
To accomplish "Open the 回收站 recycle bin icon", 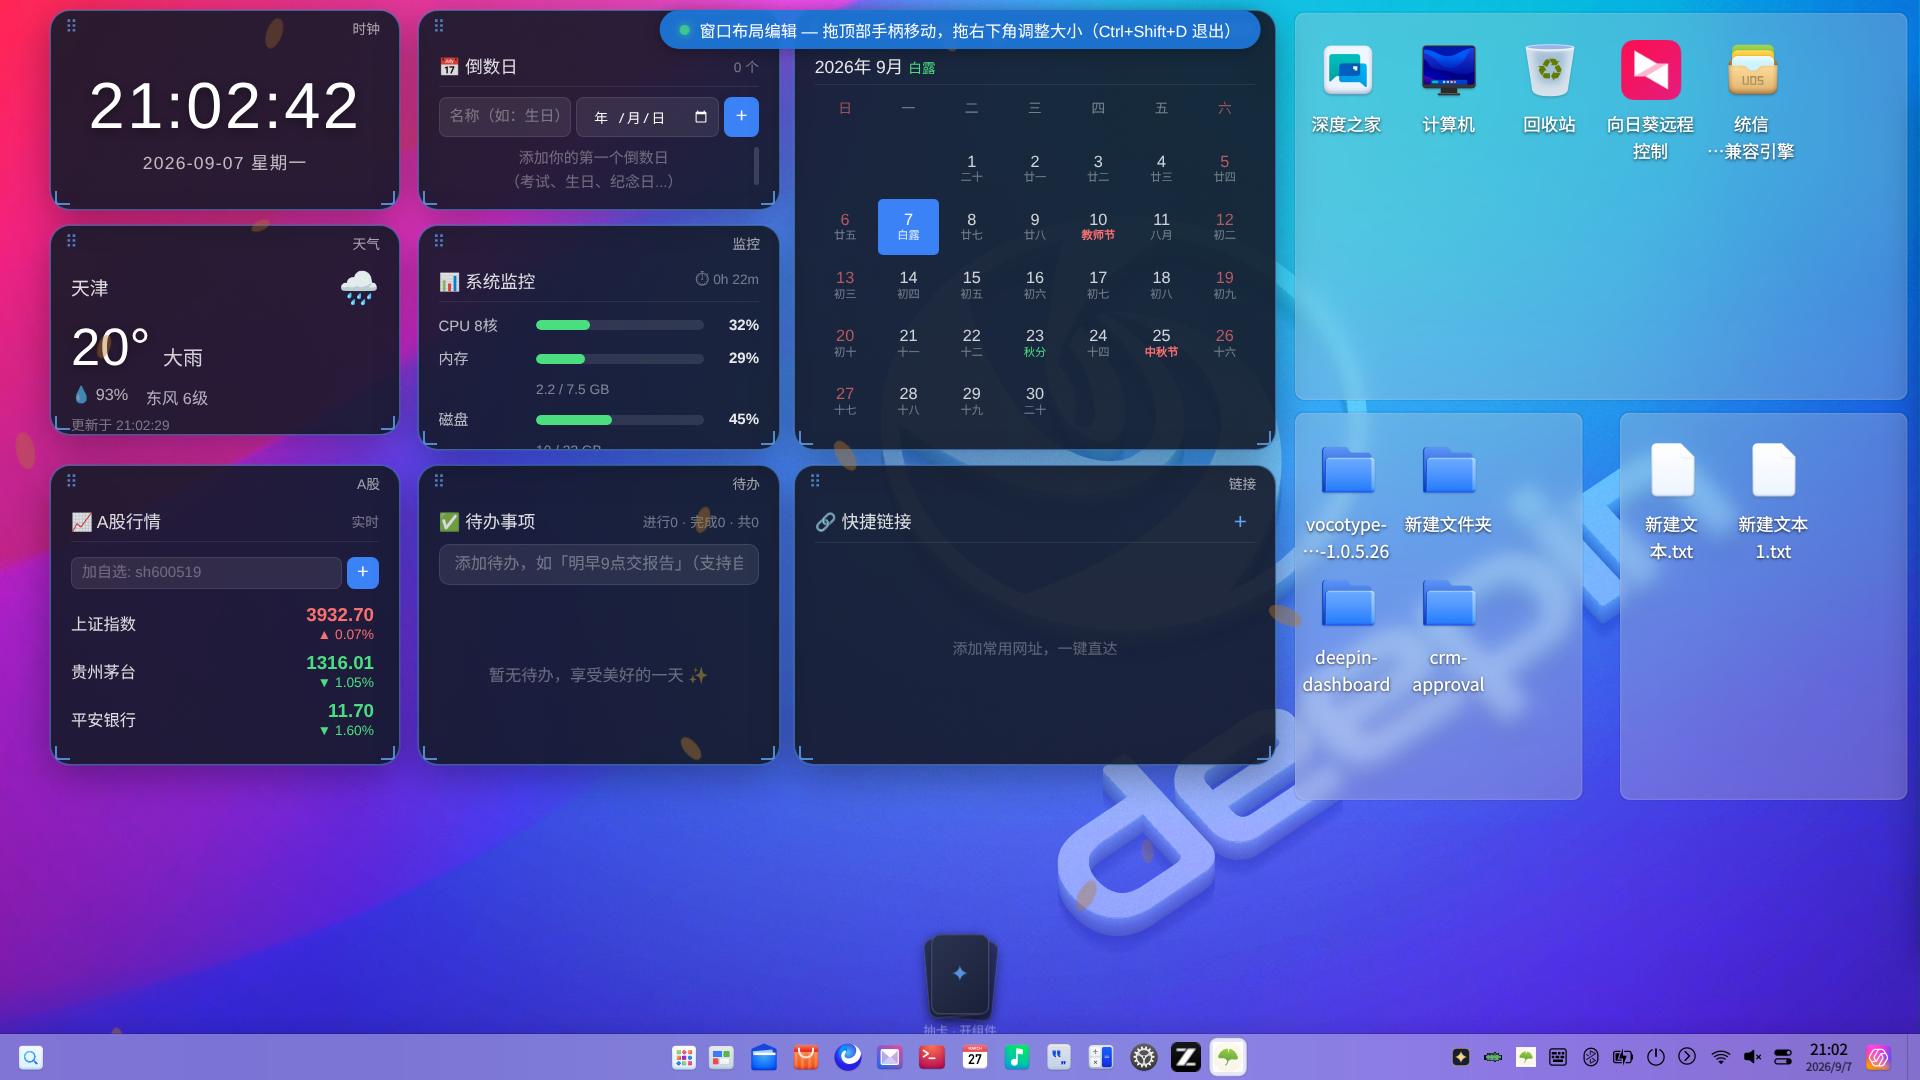I will tap(1549, 88).
